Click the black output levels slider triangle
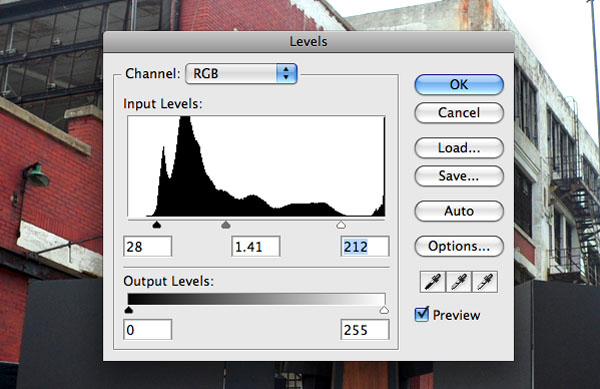This screenshot has height=389, width=600. pyautogui.click(x=129, y=309)
